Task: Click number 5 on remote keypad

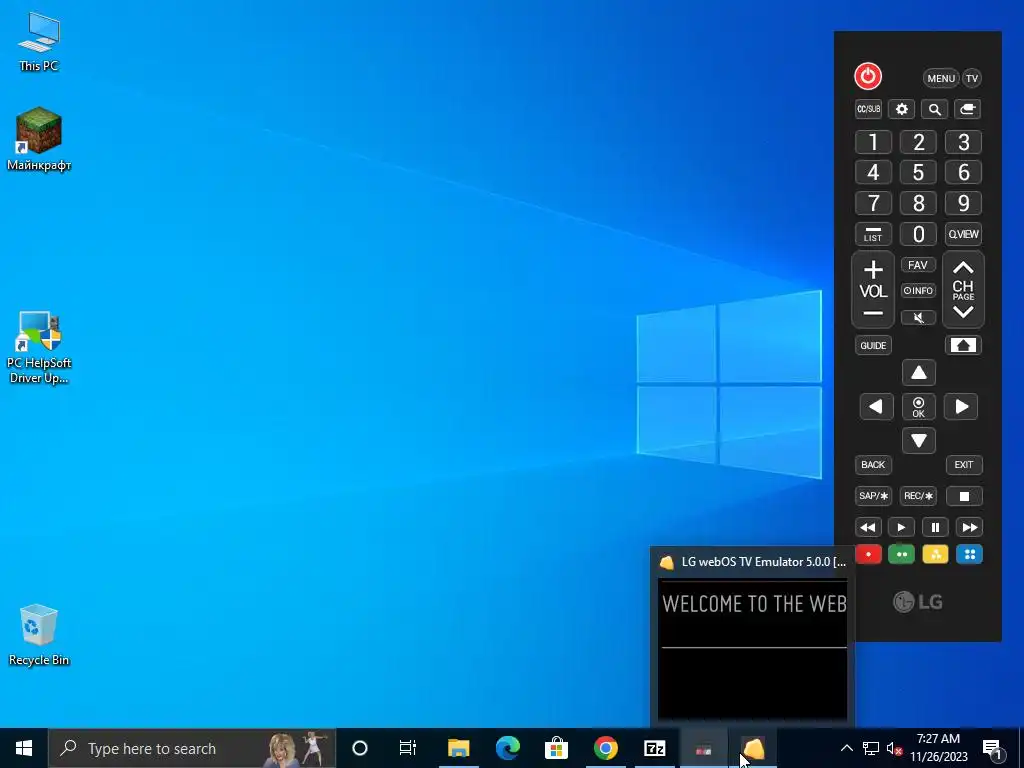Action: [918, 172]
